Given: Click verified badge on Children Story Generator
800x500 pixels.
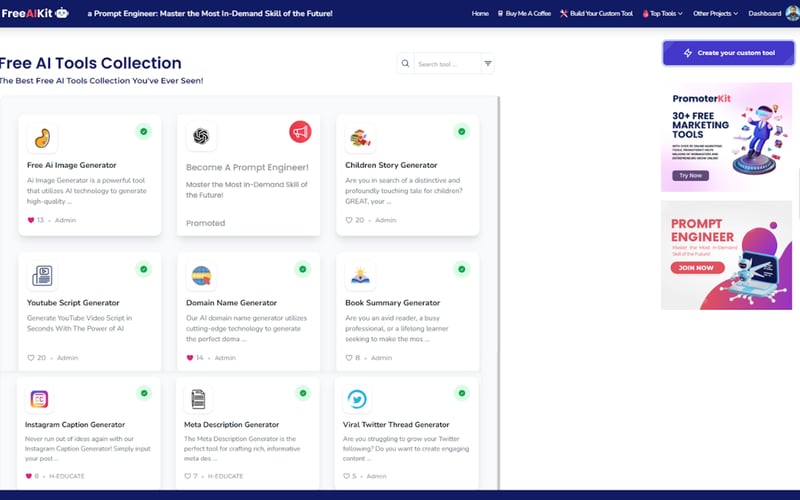Looking at the screenshot, I should tap(462, 132).
